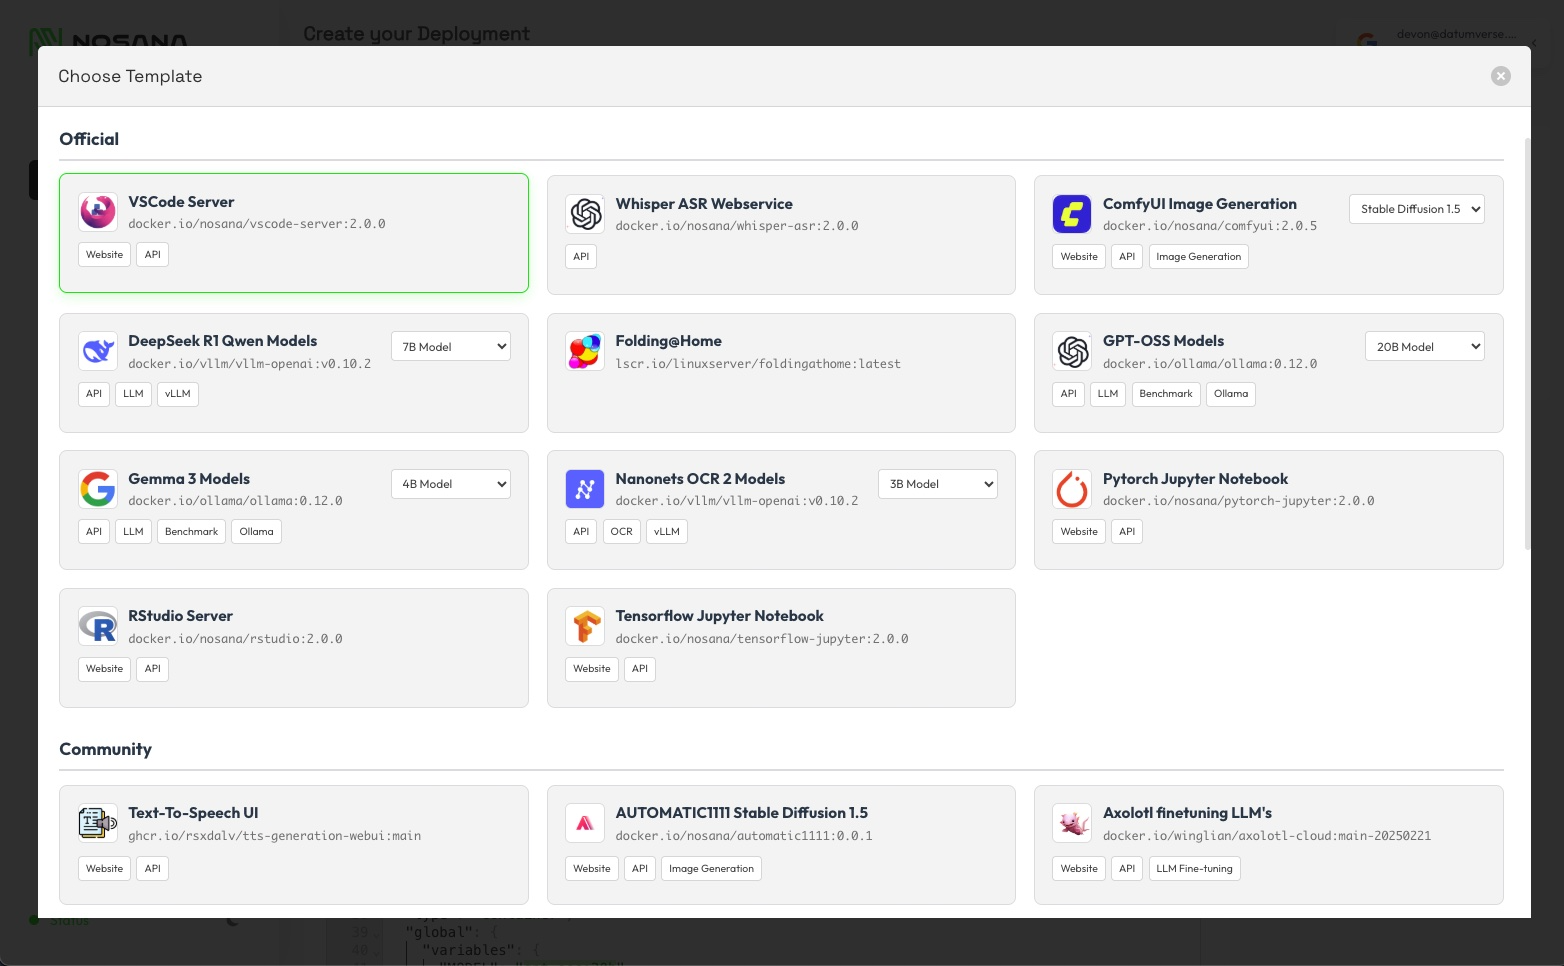Click the Text-To-Speech UI template icon

coord(98,823)
